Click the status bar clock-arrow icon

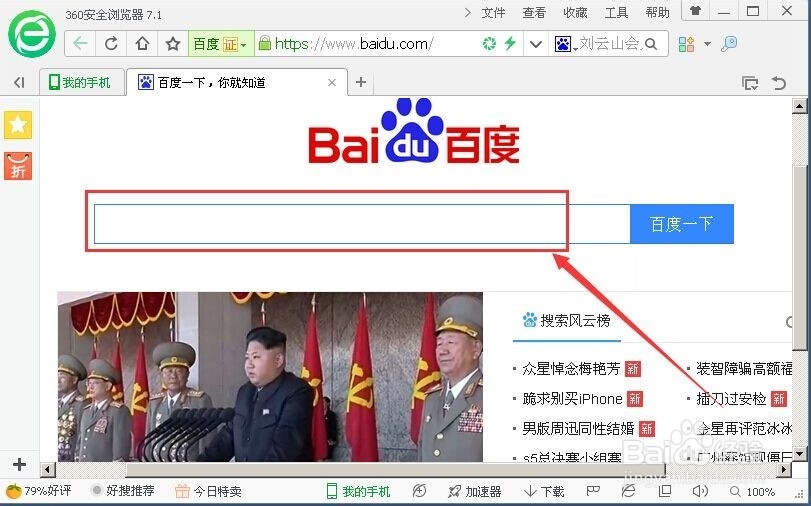tap(419, 490)
